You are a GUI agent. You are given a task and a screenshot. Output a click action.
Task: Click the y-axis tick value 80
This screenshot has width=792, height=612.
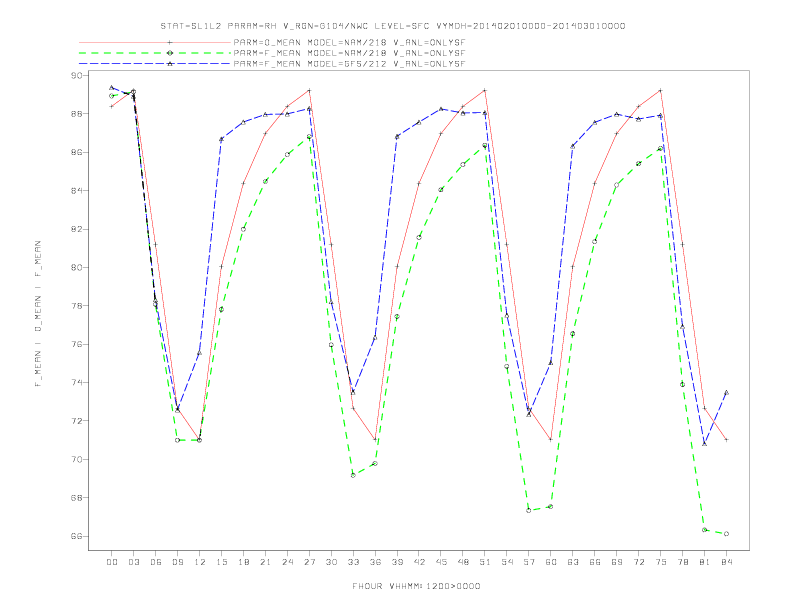77,267
